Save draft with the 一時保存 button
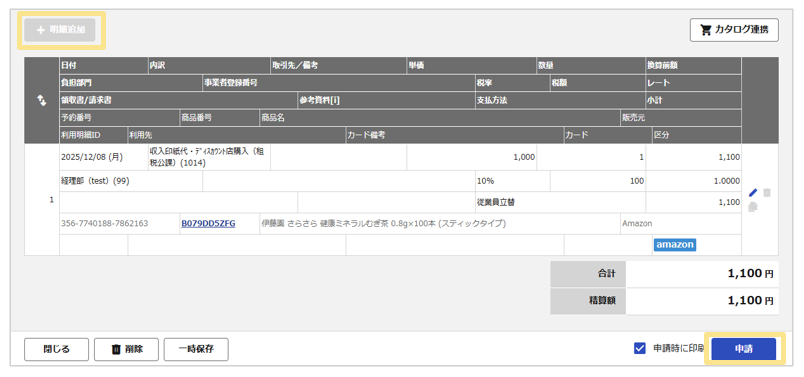804x377 pixels. tap(196, 349)
